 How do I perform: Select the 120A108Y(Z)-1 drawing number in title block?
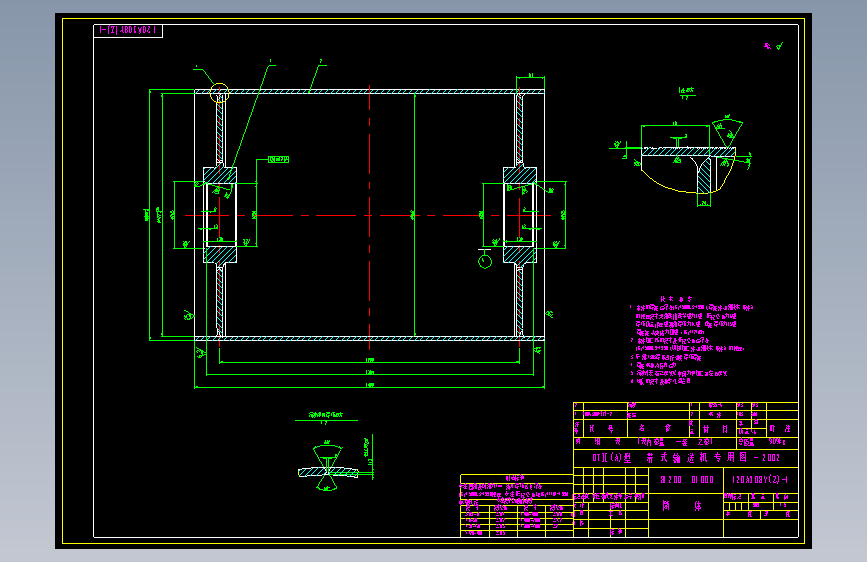tap(760, 480)
